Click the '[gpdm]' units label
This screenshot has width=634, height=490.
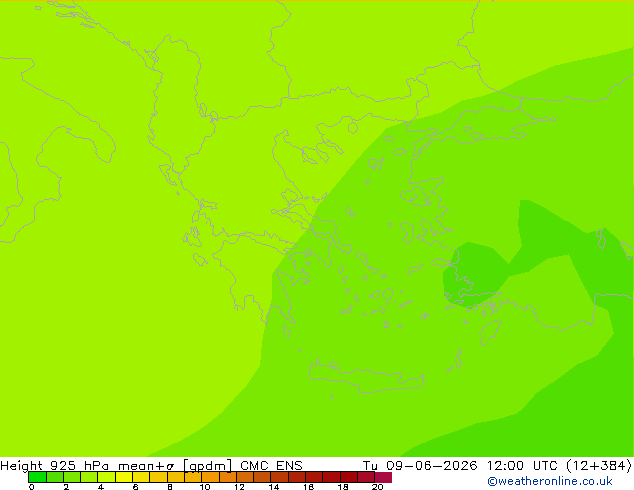208,466
